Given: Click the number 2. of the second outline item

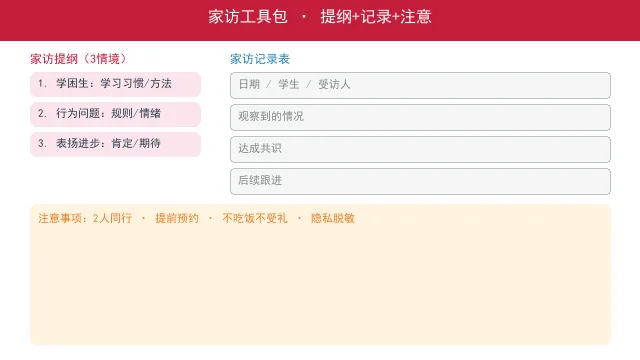Looking at the screenshot, I should tap(42, 113).
